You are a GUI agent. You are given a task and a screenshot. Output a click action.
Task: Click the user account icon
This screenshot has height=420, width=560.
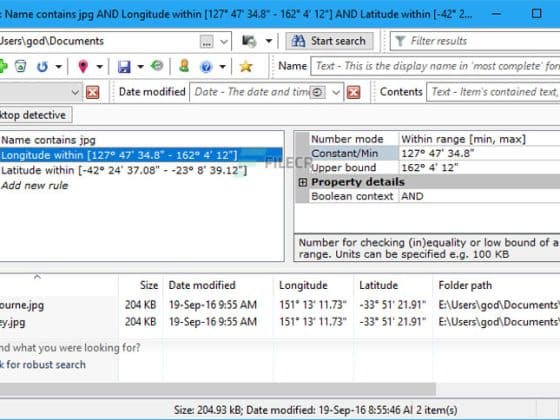click(x=184, y=66)
